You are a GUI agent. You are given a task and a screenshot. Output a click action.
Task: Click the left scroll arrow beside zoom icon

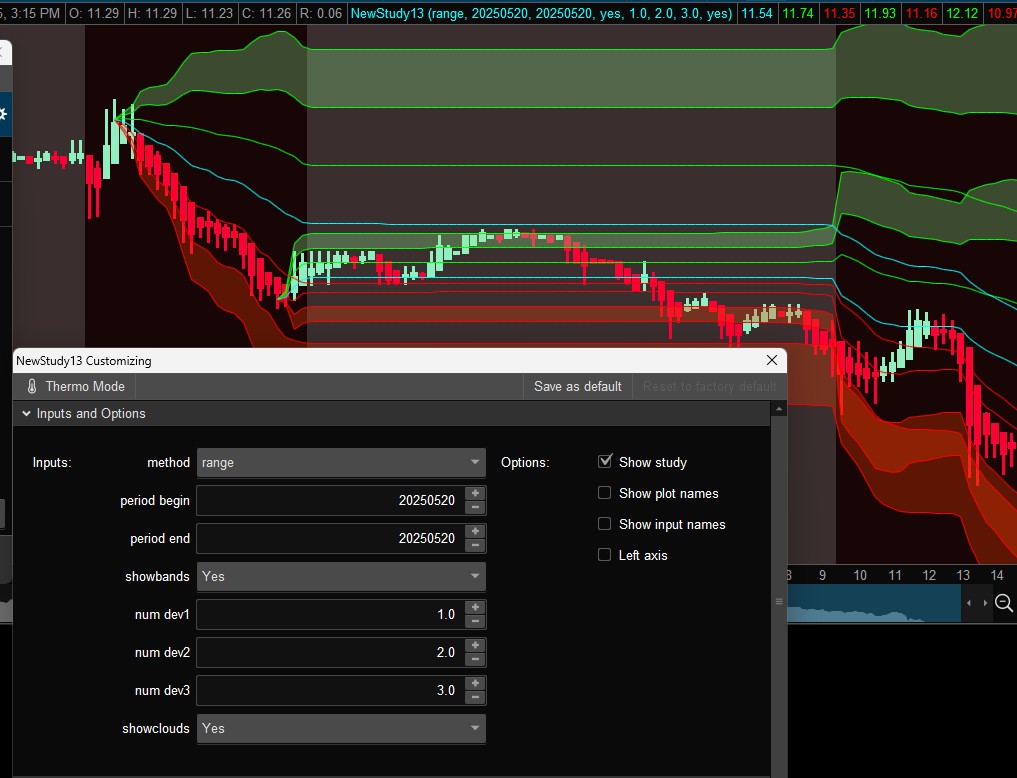coord(969,603)
